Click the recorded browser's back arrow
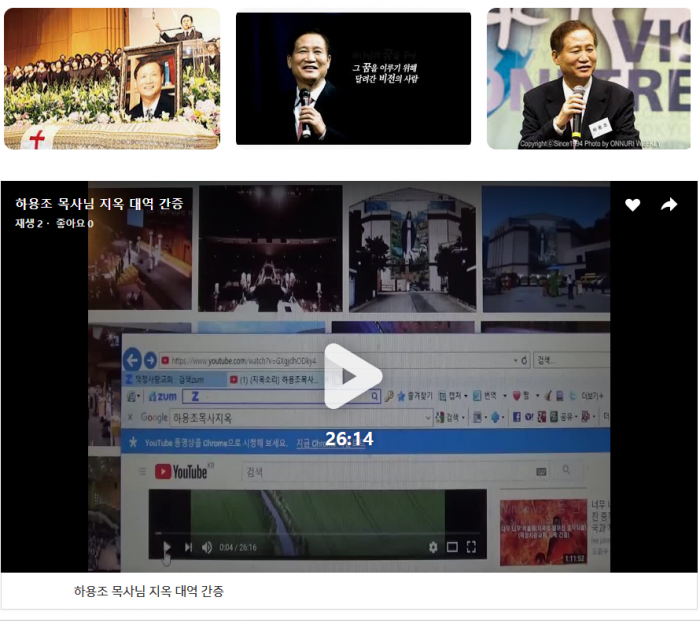 coord(131,360)
